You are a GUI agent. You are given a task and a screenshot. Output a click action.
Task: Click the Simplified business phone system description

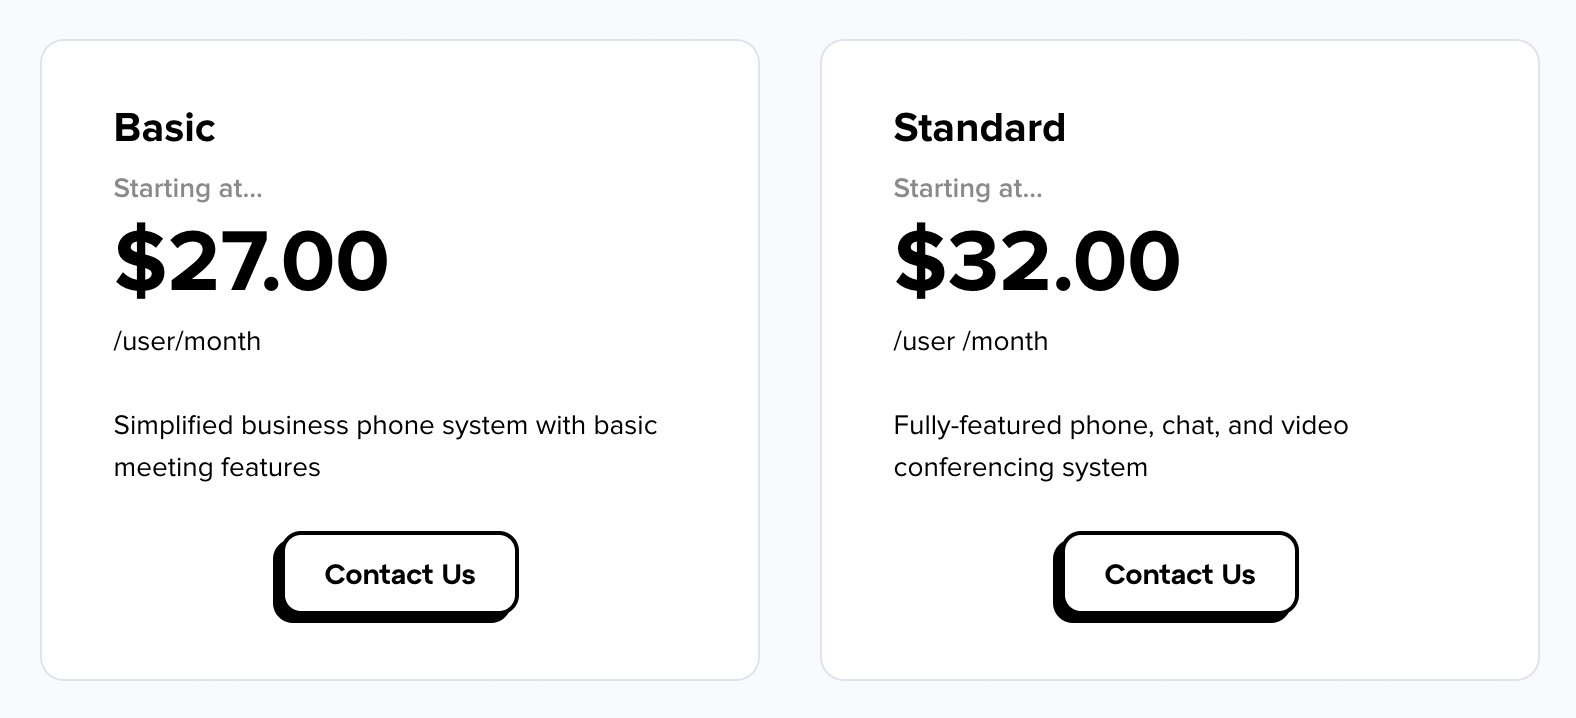(x=385, y=446)
